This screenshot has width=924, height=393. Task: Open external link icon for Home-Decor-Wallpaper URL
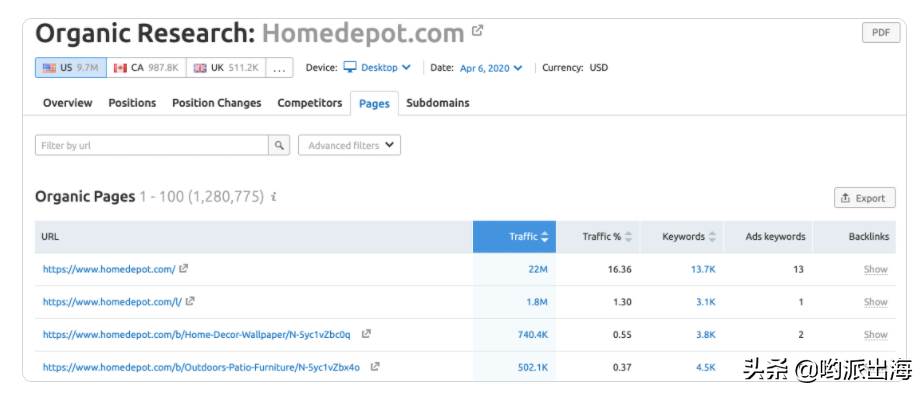(x=366, y=333)
